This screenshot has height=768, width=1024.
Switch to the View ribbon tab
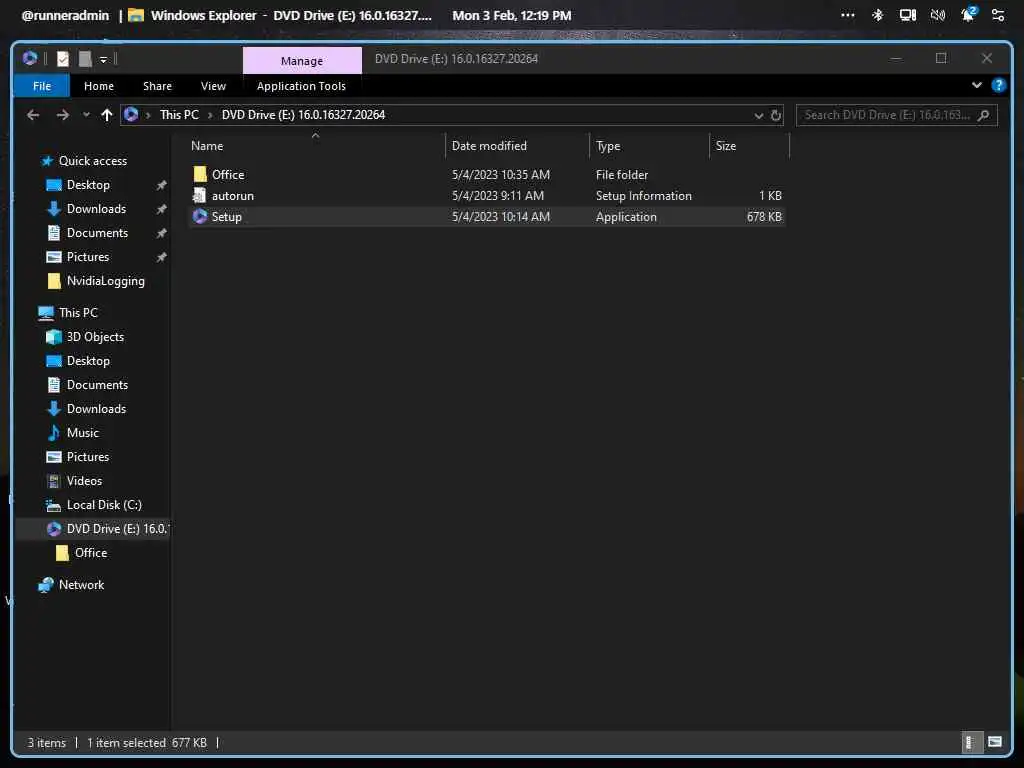pyautogui.click(x=213, y=86)
